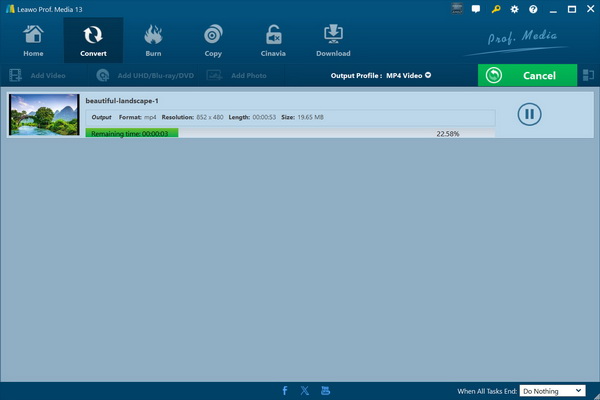
Task: Open the YouTube icon
Action: click(325, 390)
